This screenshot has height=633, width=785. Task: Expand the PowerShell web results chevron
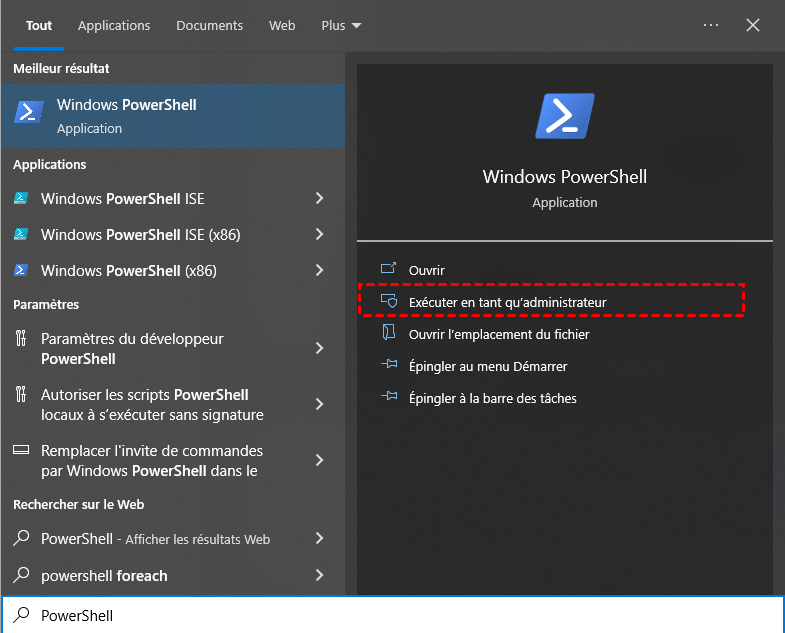click(320, 539)
